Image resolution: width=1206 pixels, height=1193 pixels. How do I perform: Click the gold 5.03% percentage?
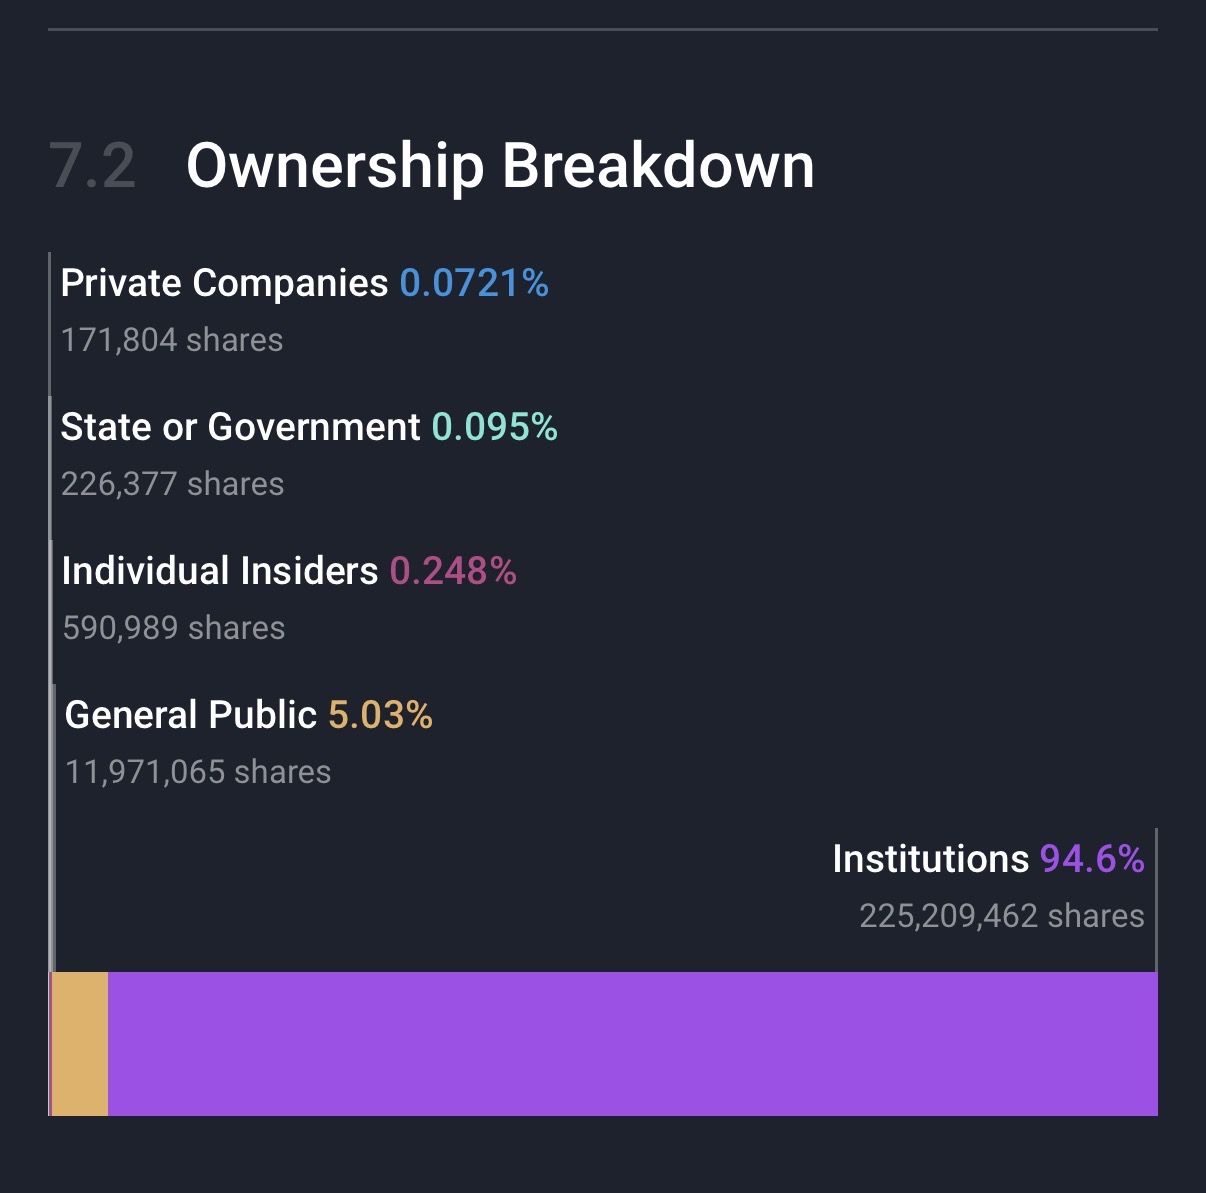380,715
